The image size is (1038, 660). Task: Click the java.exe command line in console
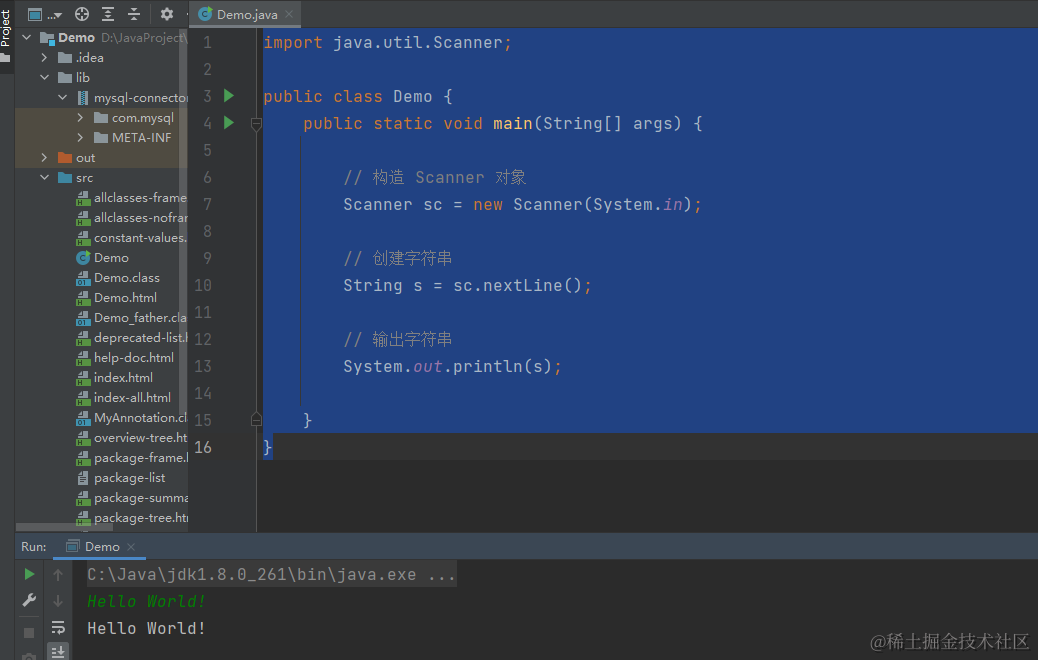coord(271,575)
